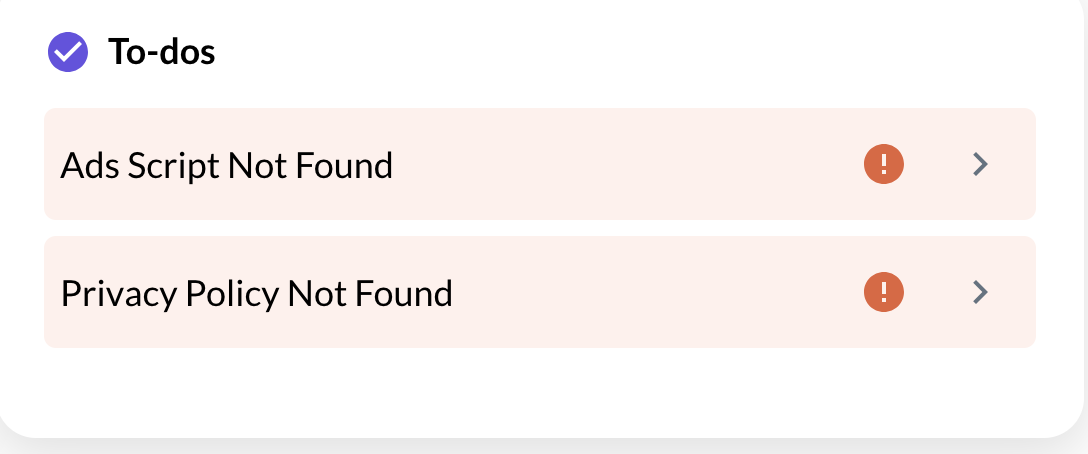
Task: Expand the Privacy Policy Not Found chevron
Action: tap(980, 292)
